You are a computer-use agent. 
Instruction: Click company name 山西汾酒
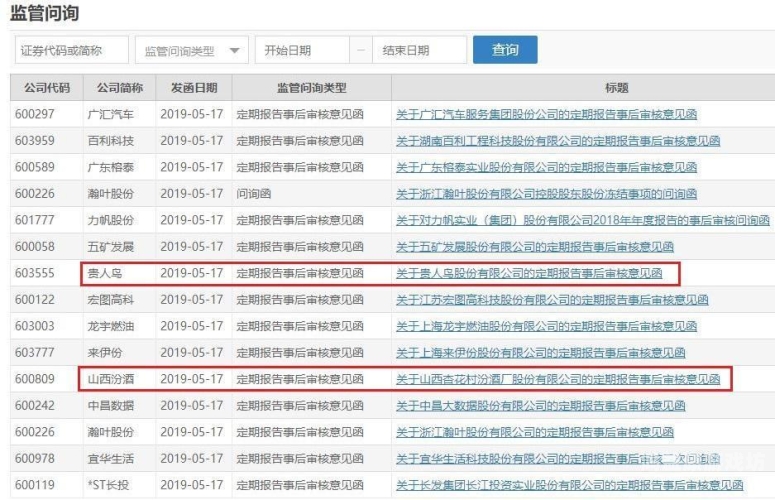coord(111,379)
